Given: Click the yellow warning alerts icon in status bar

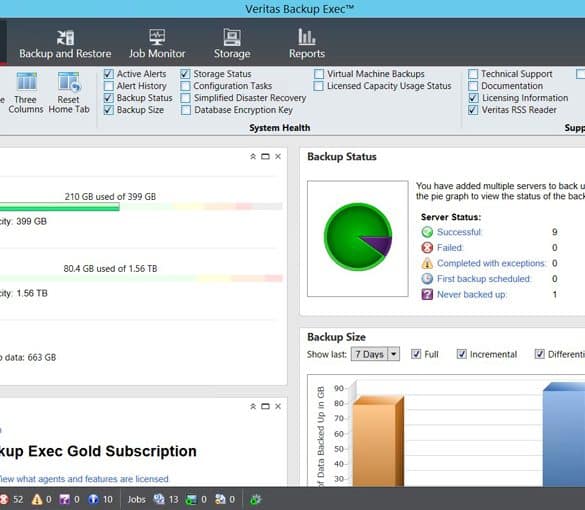Looking at the screenshot, I should [37, 500].
